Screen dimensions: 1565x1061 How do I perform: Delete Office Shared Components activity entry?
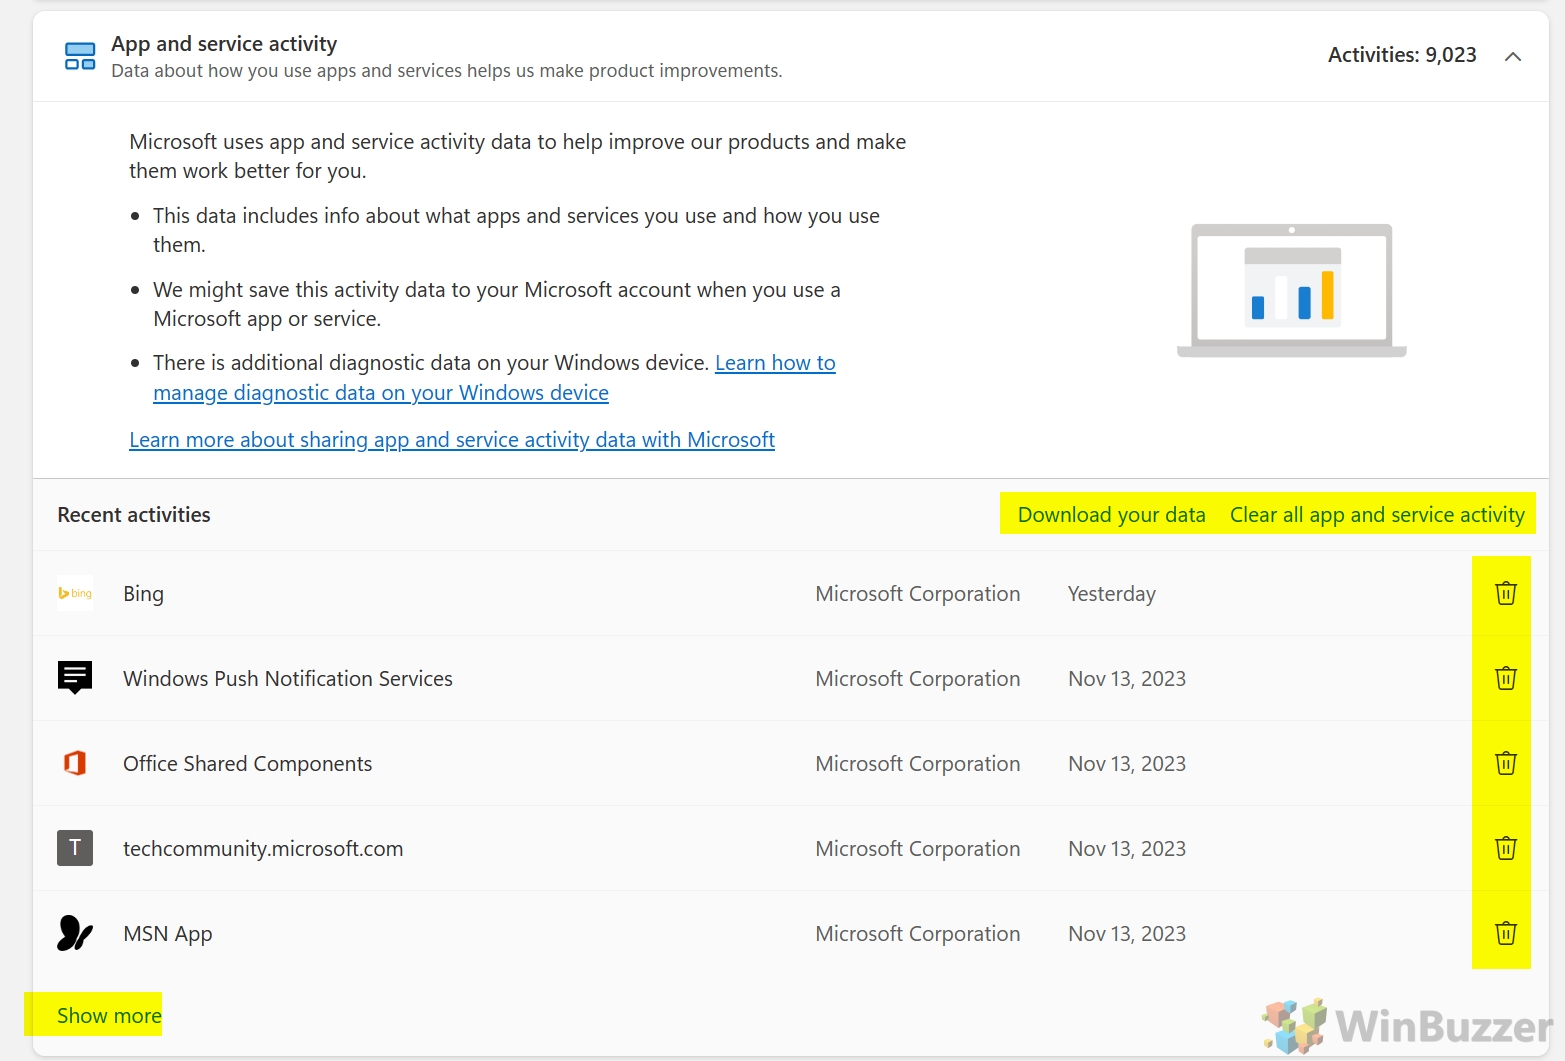(1505, 763)
